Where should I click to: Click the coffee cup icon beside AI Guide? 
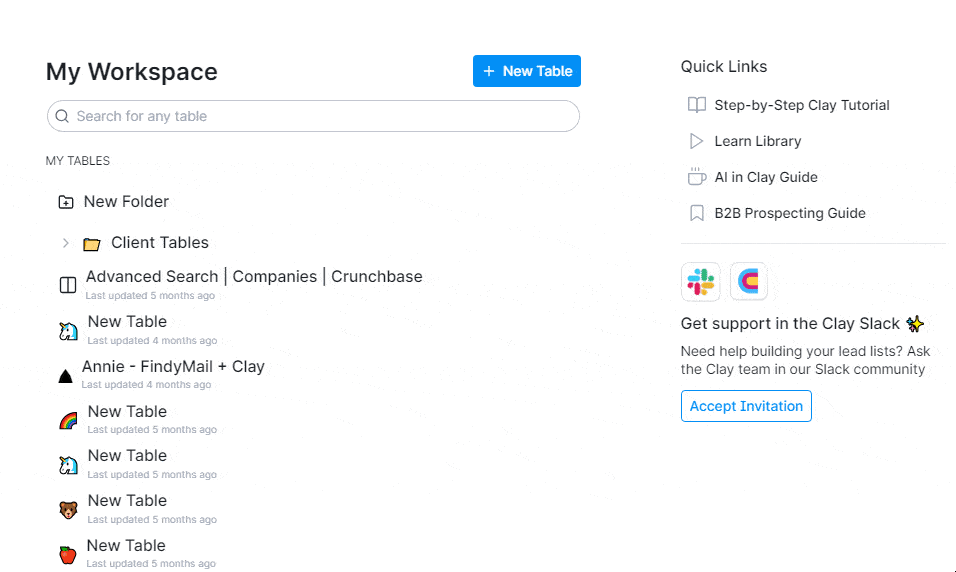[x=697, y=176]
